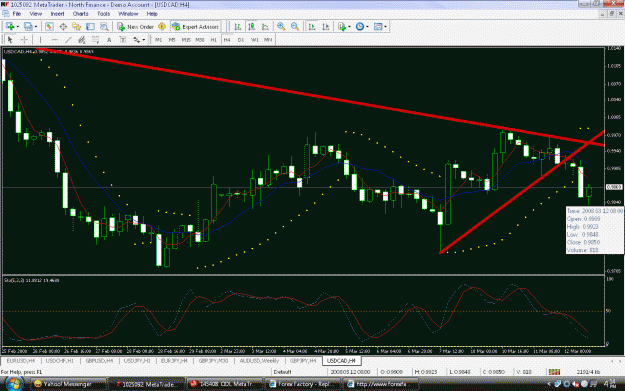Open the Help menu

pyautogui.click(x=152, y=14)
